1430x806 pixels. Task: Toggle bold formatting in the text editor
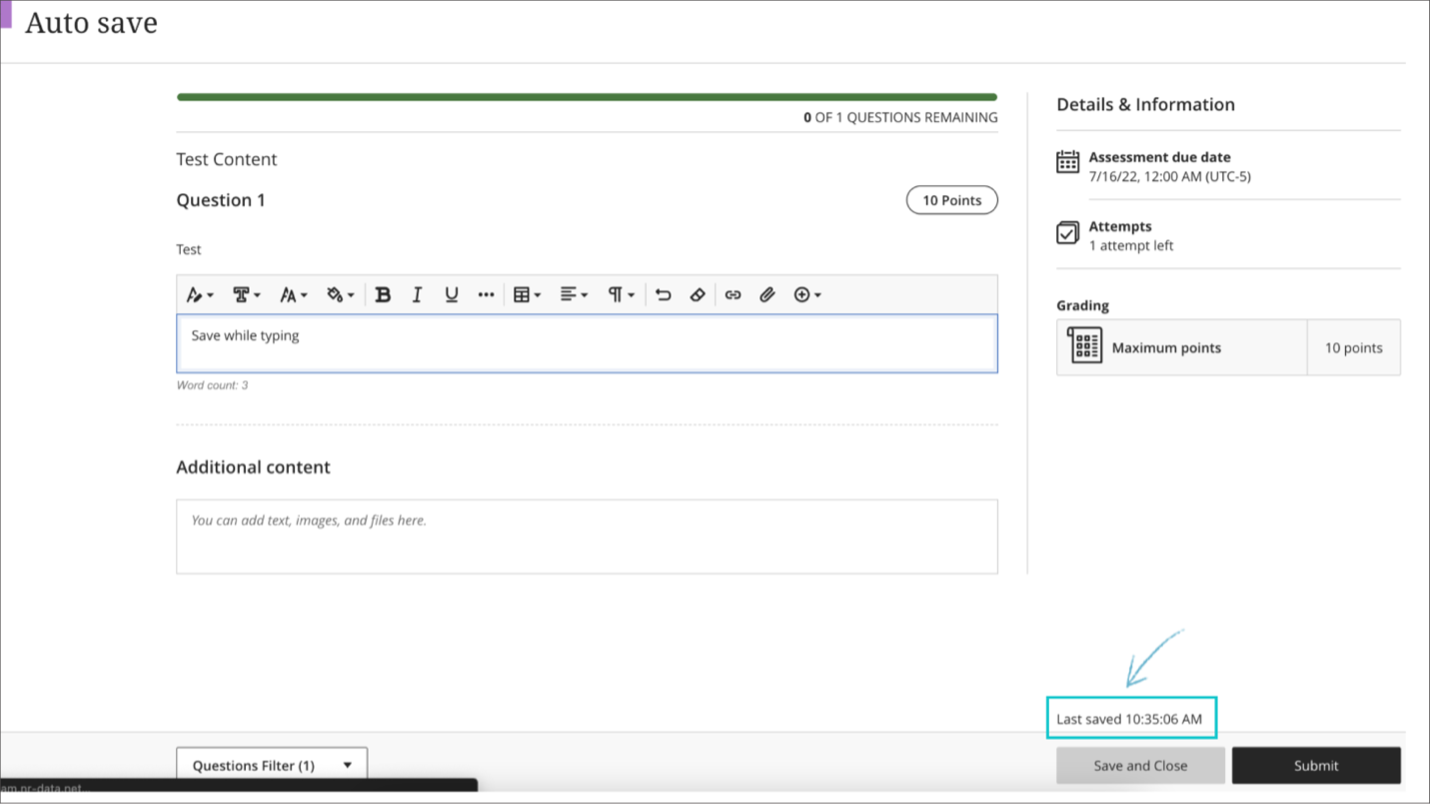click(x=383, y=294)
